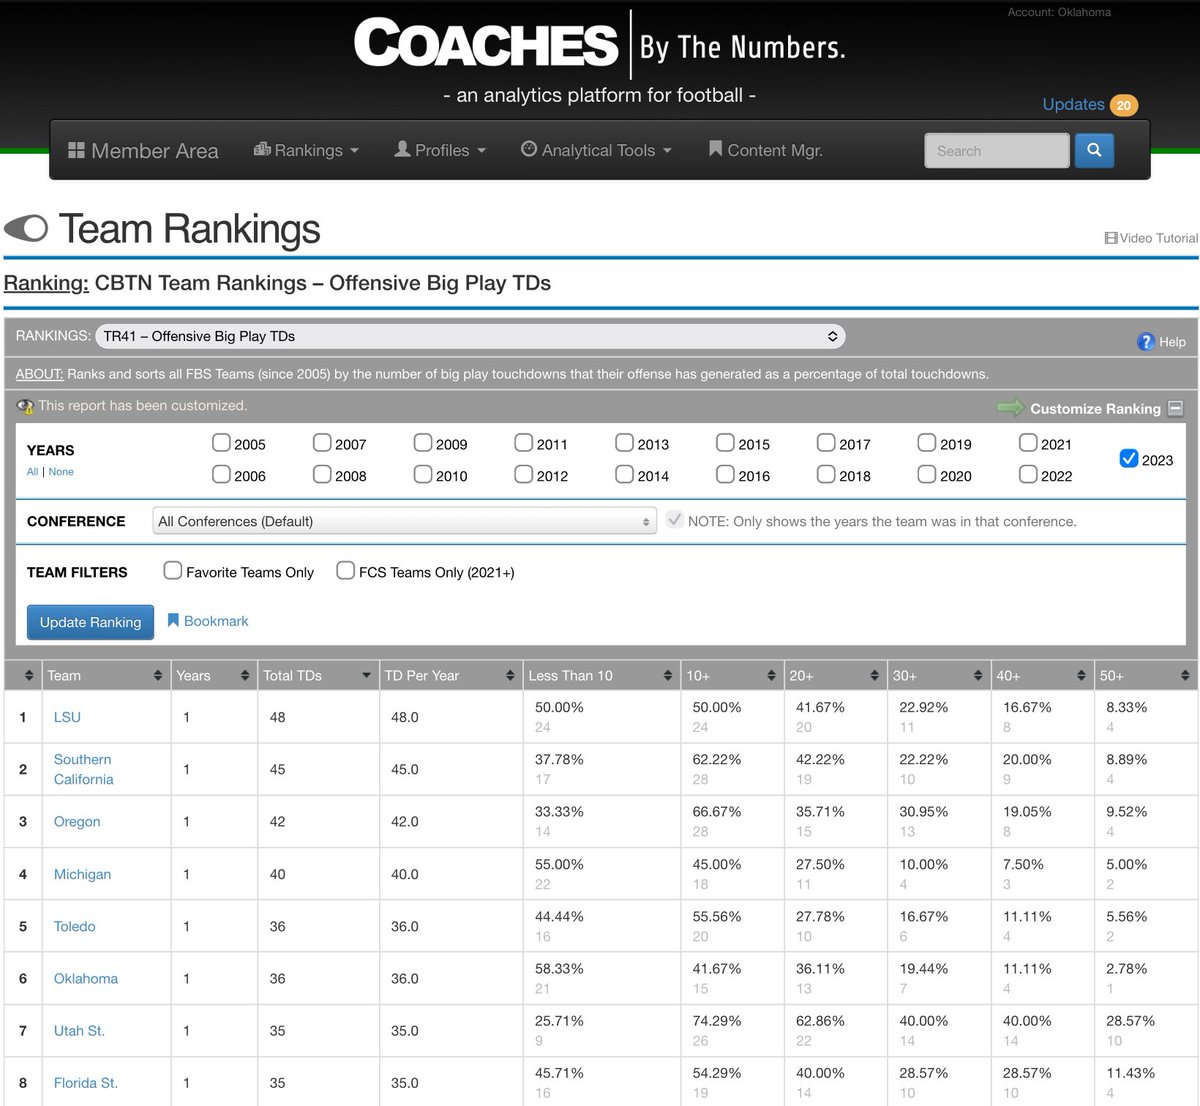Check the 2008 year checkbox
Image resolution: width=1200 pixels, height=1106 pixels.
[322, 474]
